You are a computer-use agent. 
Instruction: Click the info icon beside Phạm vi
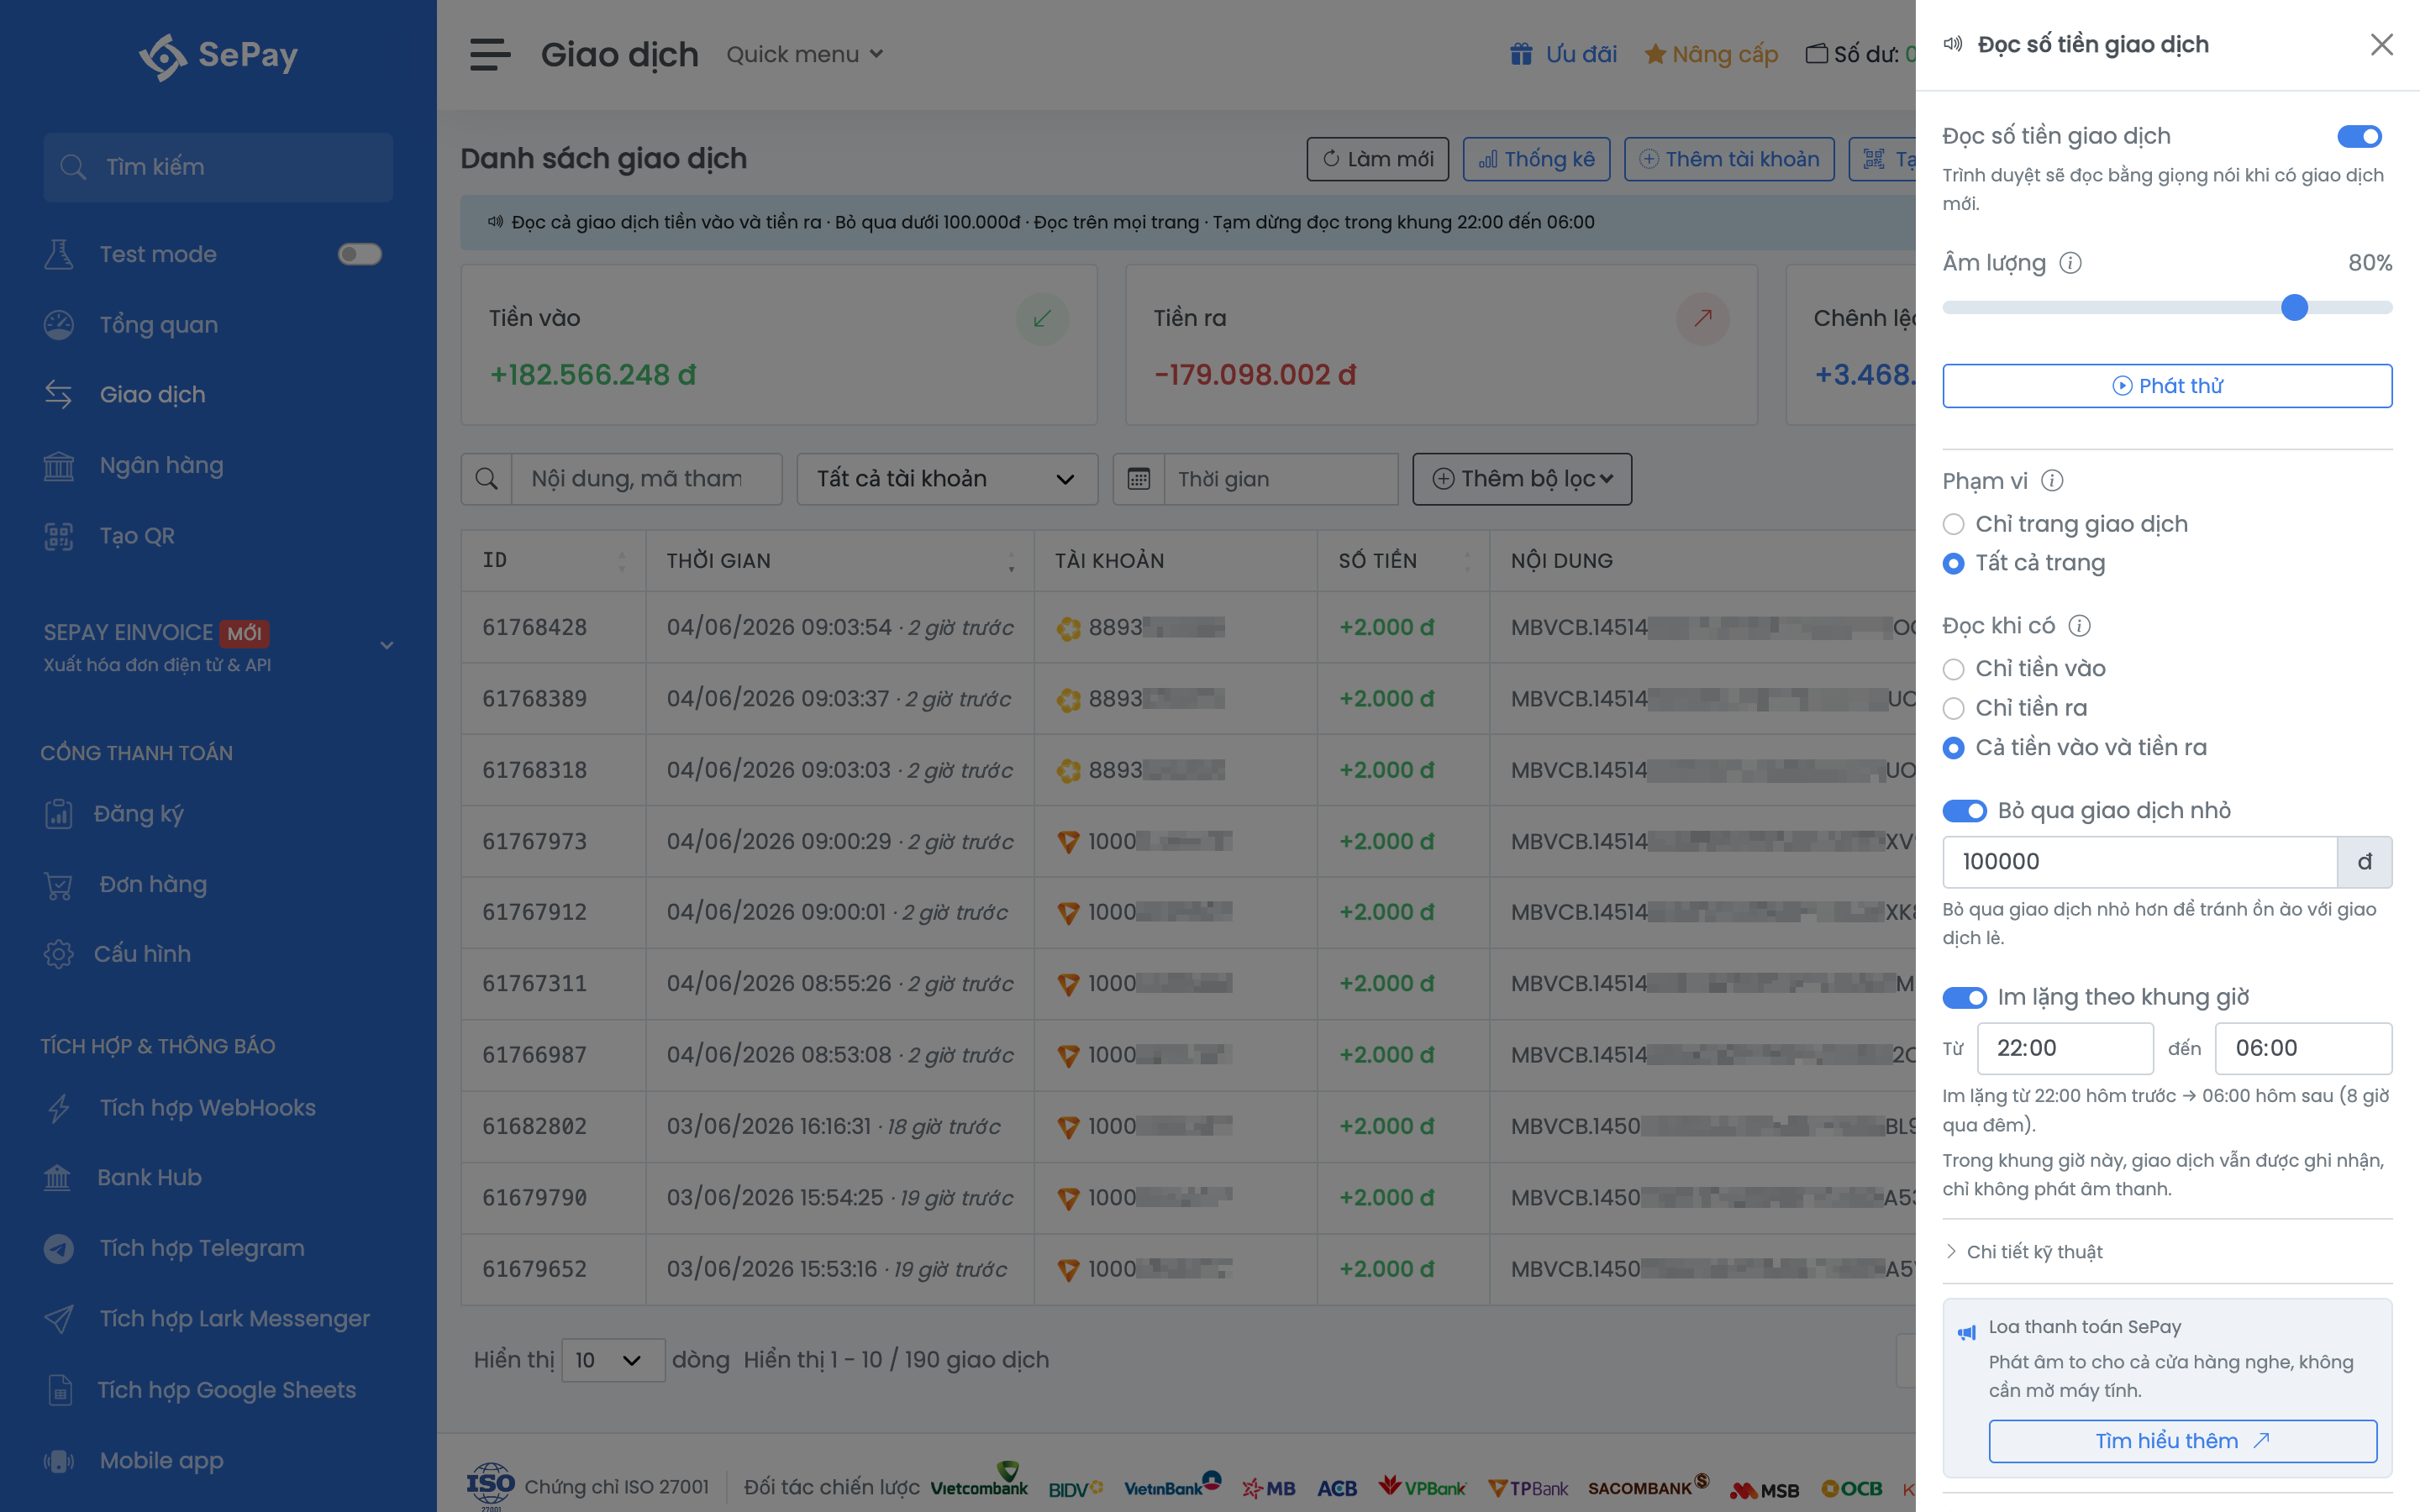(x=2052, y=481)
